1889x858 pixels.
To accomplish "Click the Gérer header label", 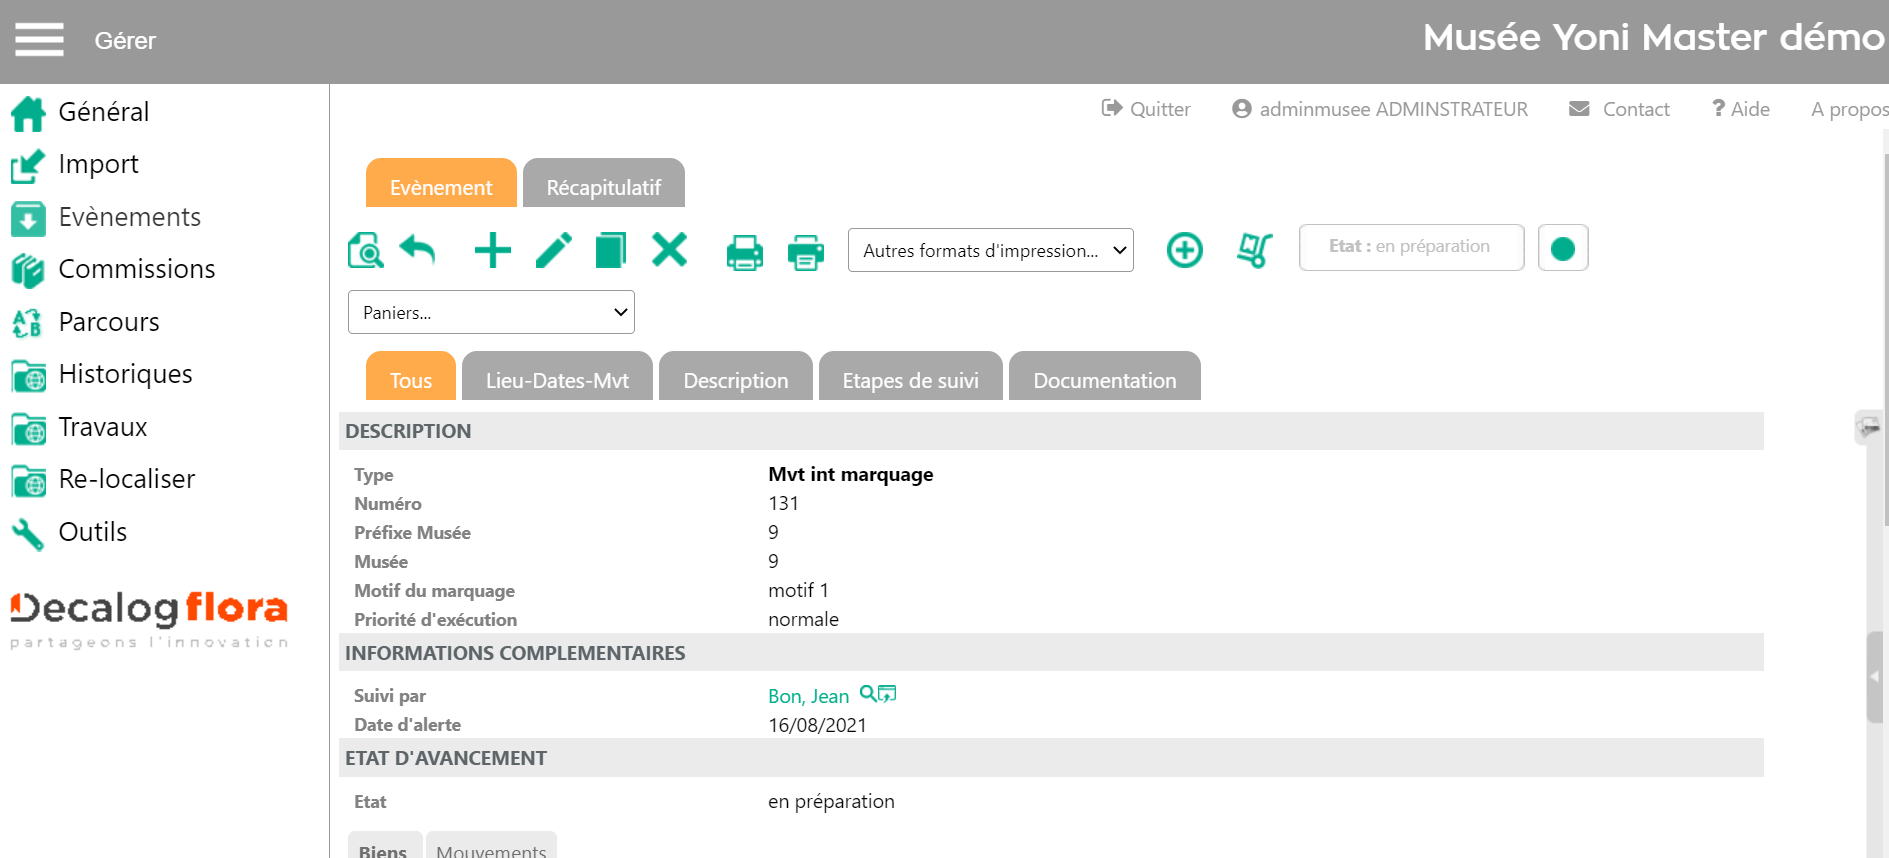I will click(125, 41).
